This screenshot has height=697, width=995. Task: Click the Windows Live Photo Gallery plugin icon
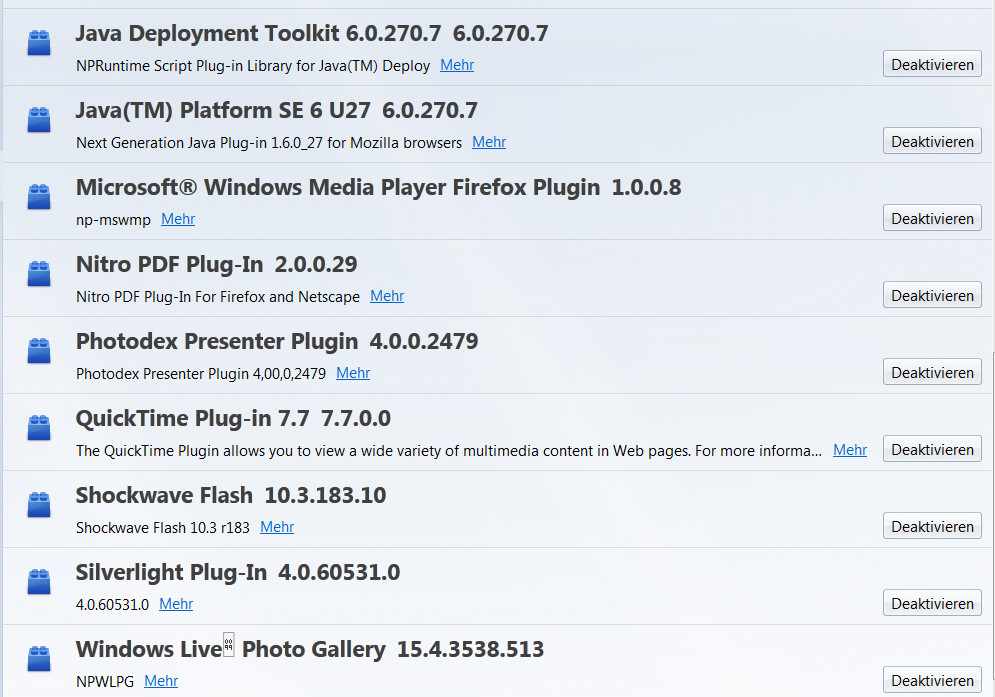(x=39, y=659)
